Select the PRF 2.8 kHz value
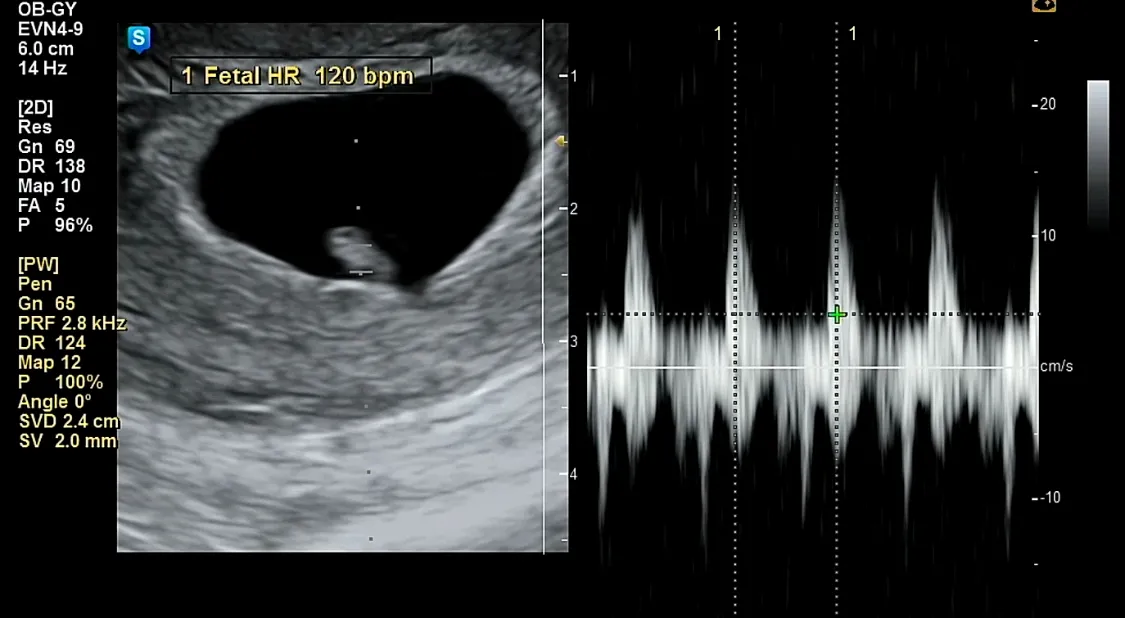 [x=72, y=323]
